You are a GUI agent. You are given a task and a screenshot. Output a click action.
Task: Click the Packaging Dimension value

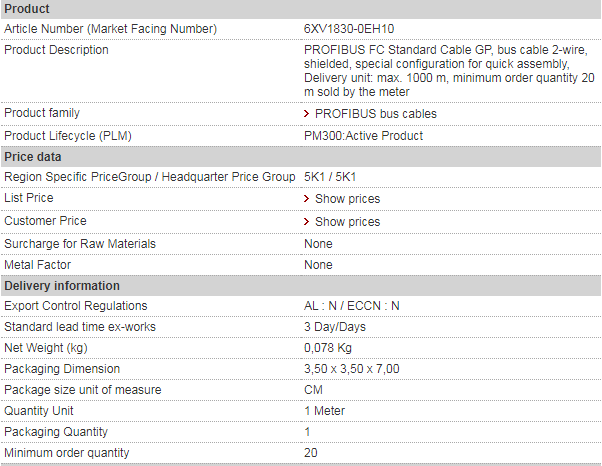(351, 369)
